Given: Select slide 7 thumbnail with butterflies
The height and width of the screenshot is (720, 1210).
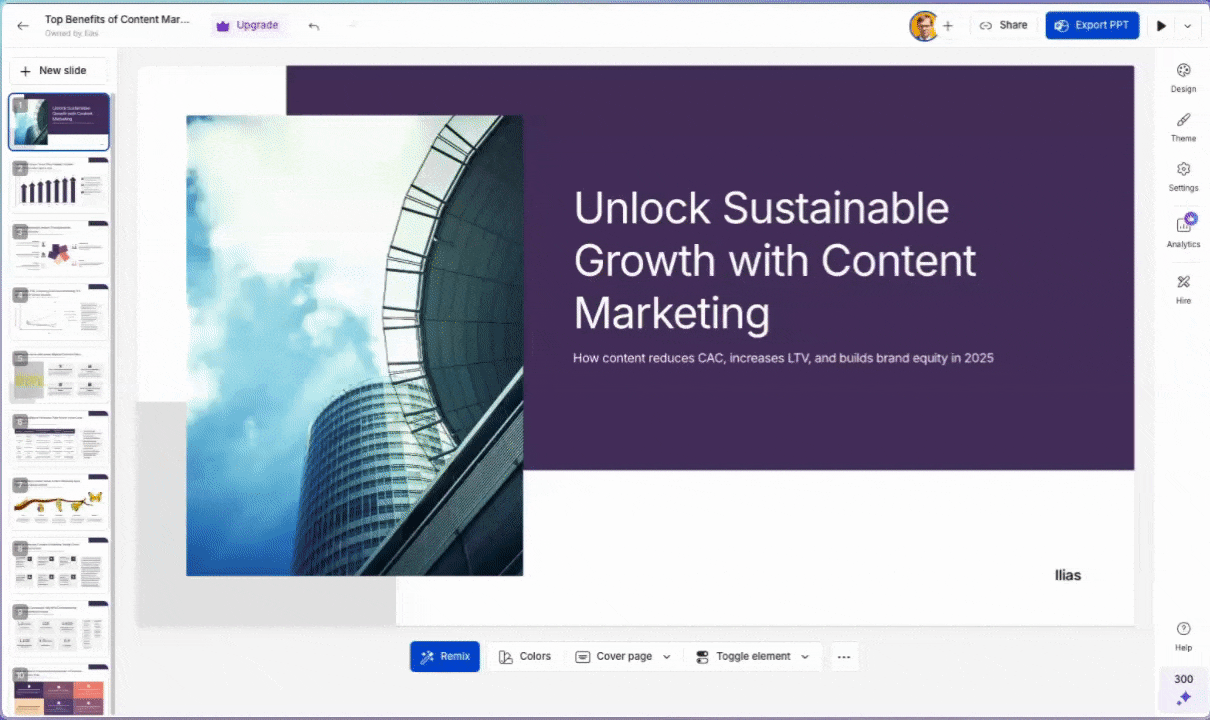Looking at the screenshot, I should pyautogui.click(x=60, y=501).
